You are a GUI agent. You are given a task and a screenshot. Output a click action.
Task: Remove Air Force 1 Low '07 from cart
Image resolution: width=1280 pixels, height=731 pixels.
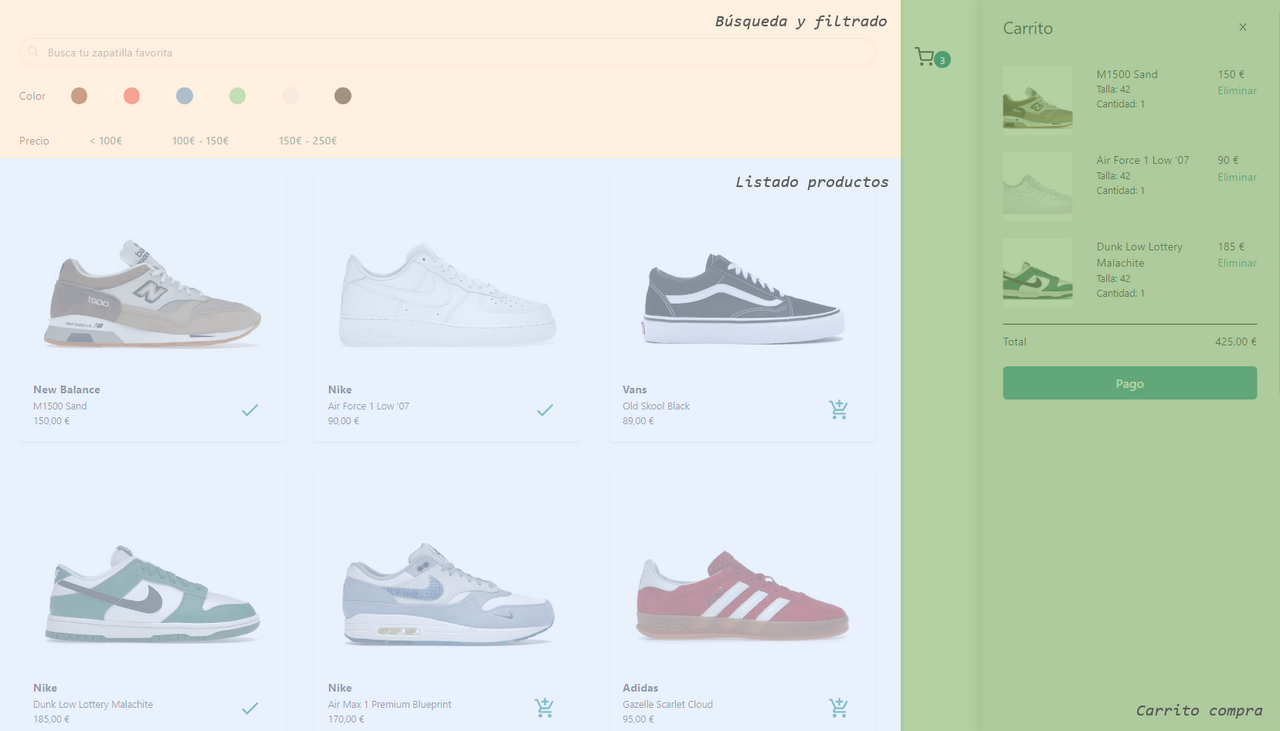point(1237,177)
